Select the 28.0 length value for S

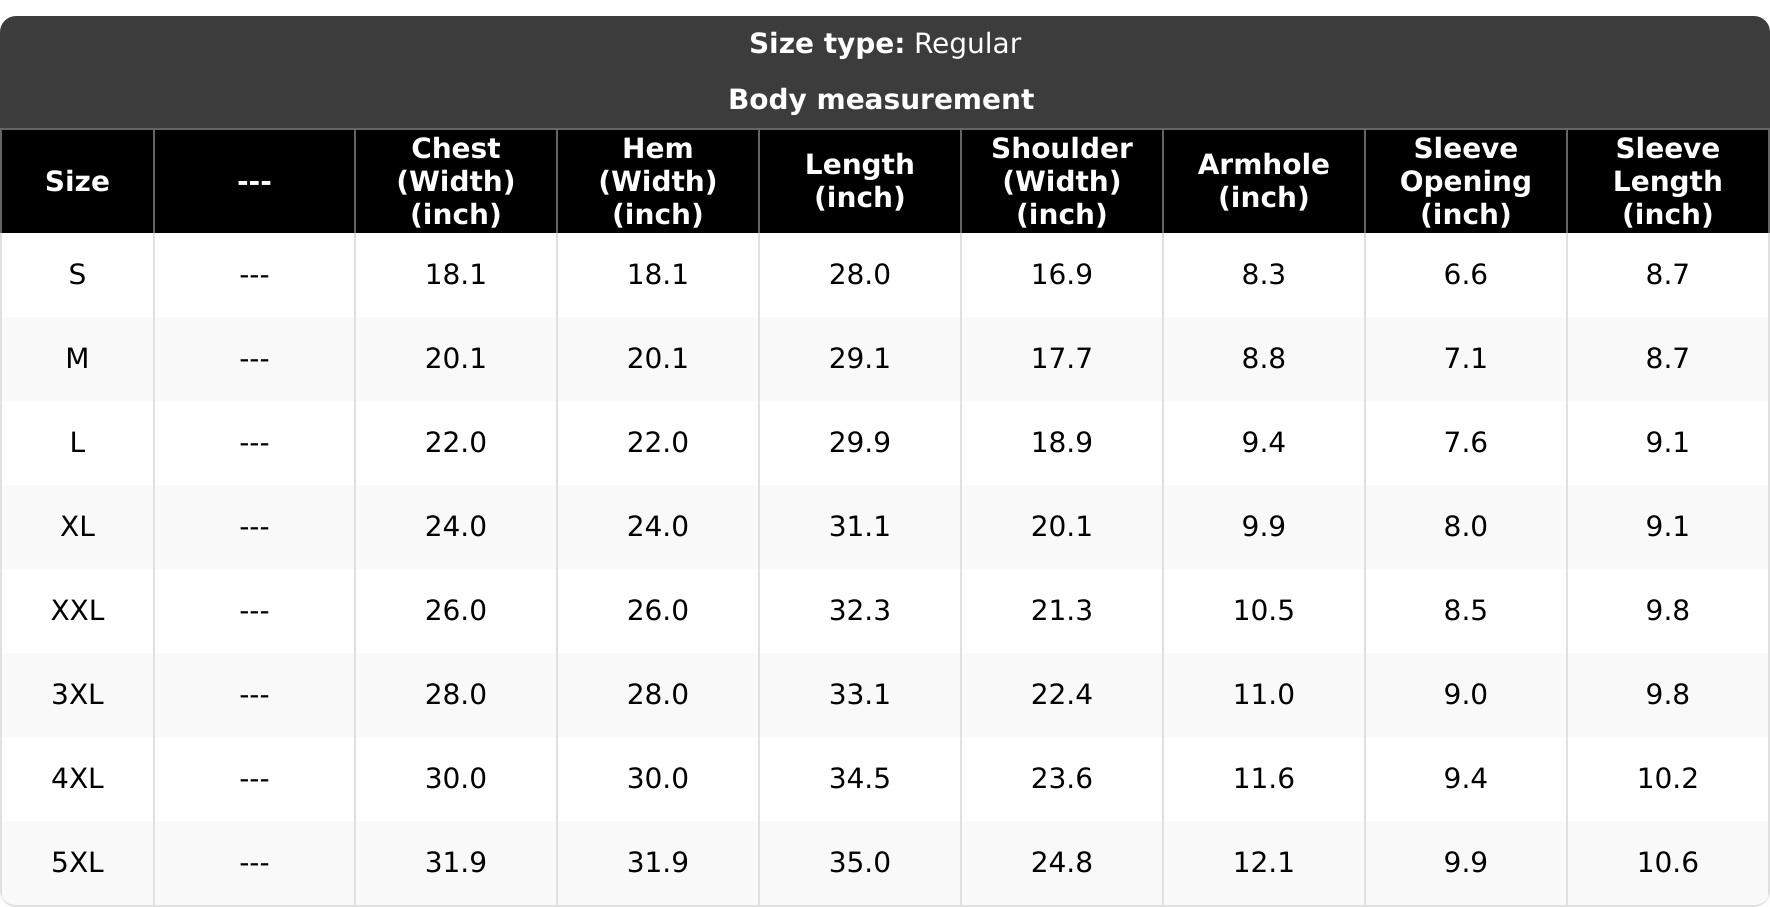[x=860, y=274]
